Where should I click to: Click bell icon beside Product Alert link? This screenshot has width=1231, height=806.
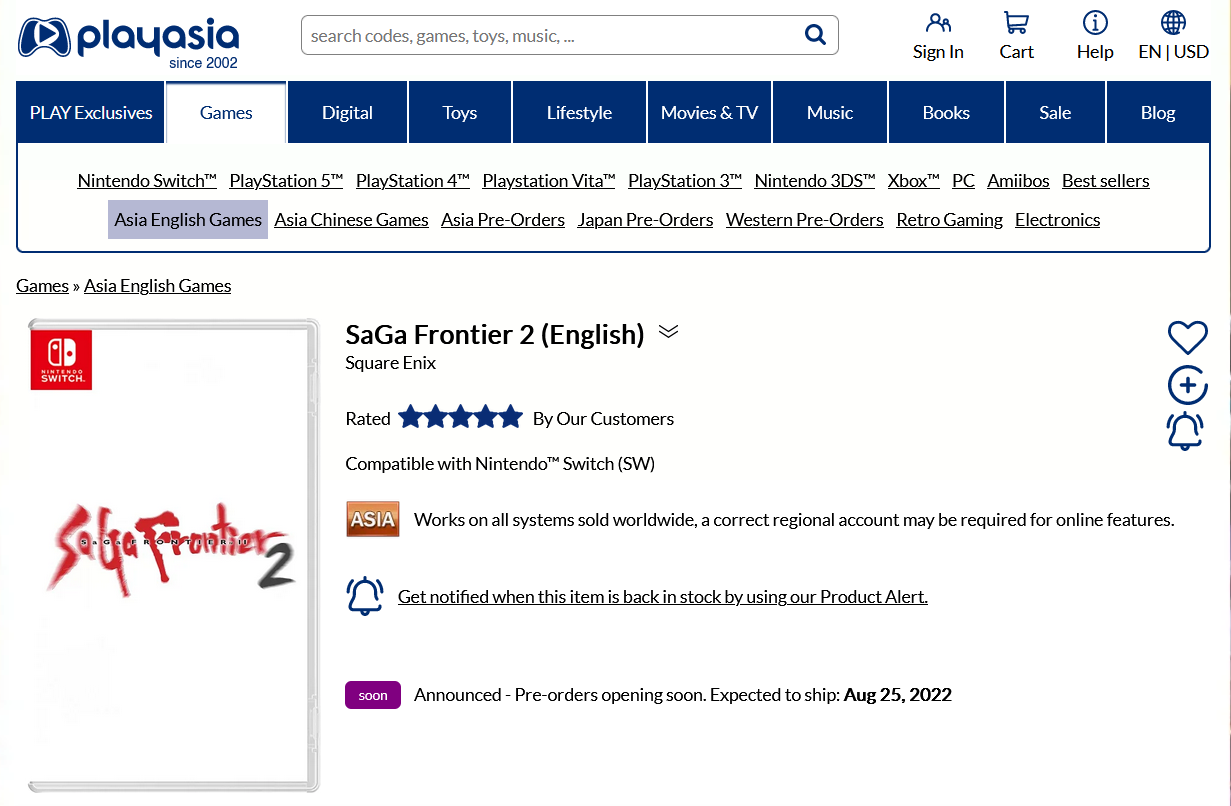365,596
